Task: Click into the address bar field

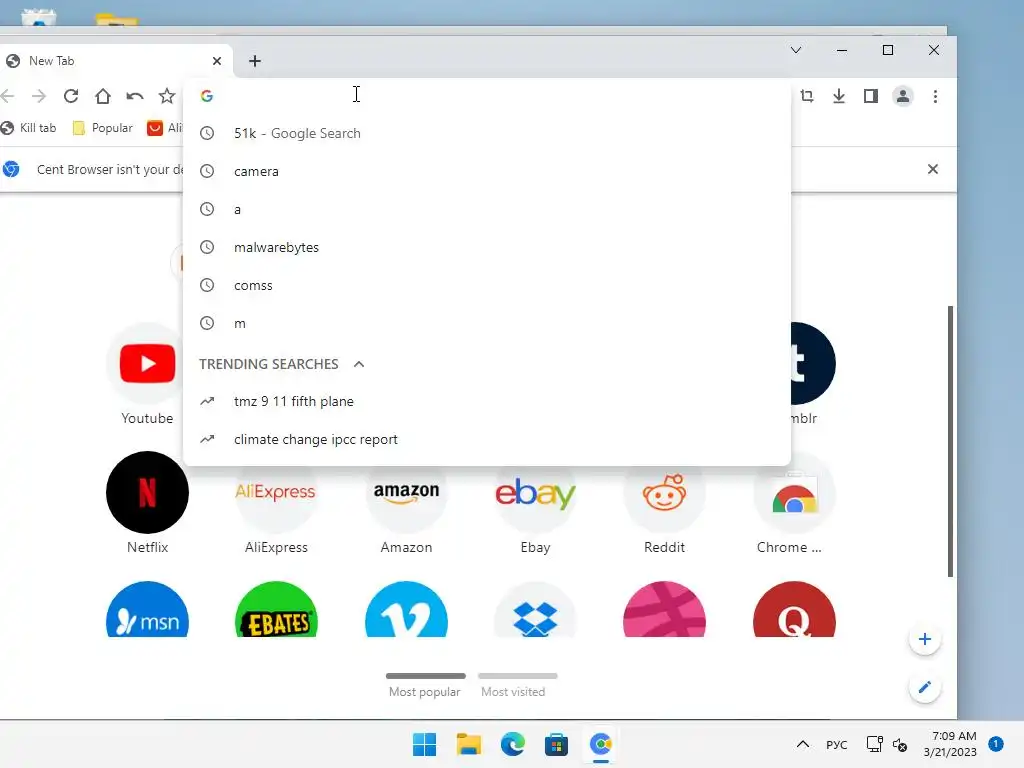Action: click(487, 96)
